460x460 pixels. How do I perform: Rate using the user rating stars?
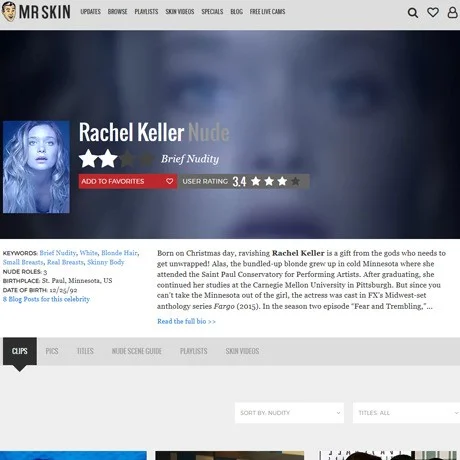click(275, 181)
